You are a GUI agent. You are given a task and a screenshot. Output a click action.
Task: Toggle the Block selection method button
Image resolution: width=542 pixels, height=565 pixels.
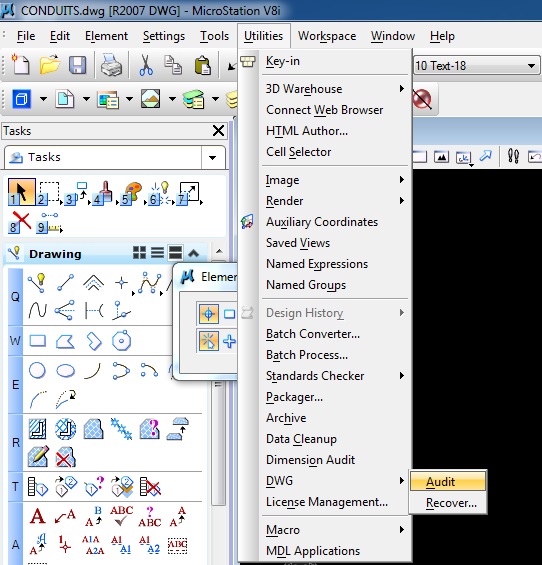point(229,313)
